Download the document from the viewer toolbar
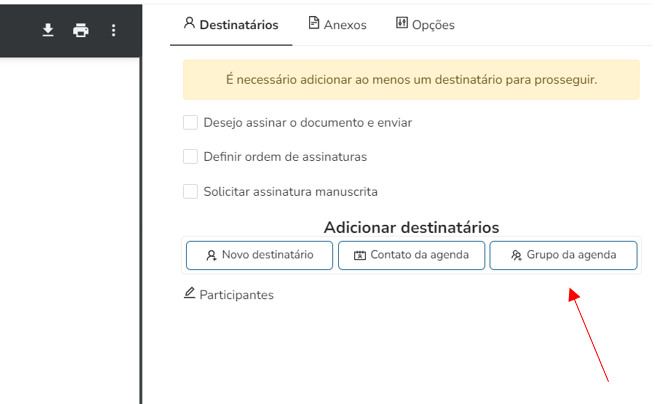Viewport: 655px width, 404px height. tap(48, 30)
